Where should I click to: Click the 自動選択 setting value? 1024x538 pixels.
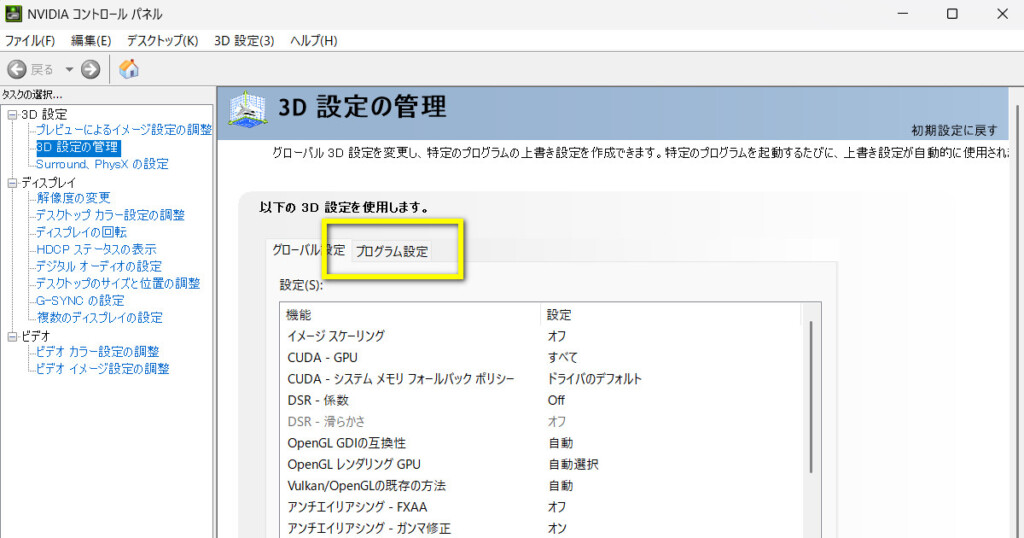(573, 464)
